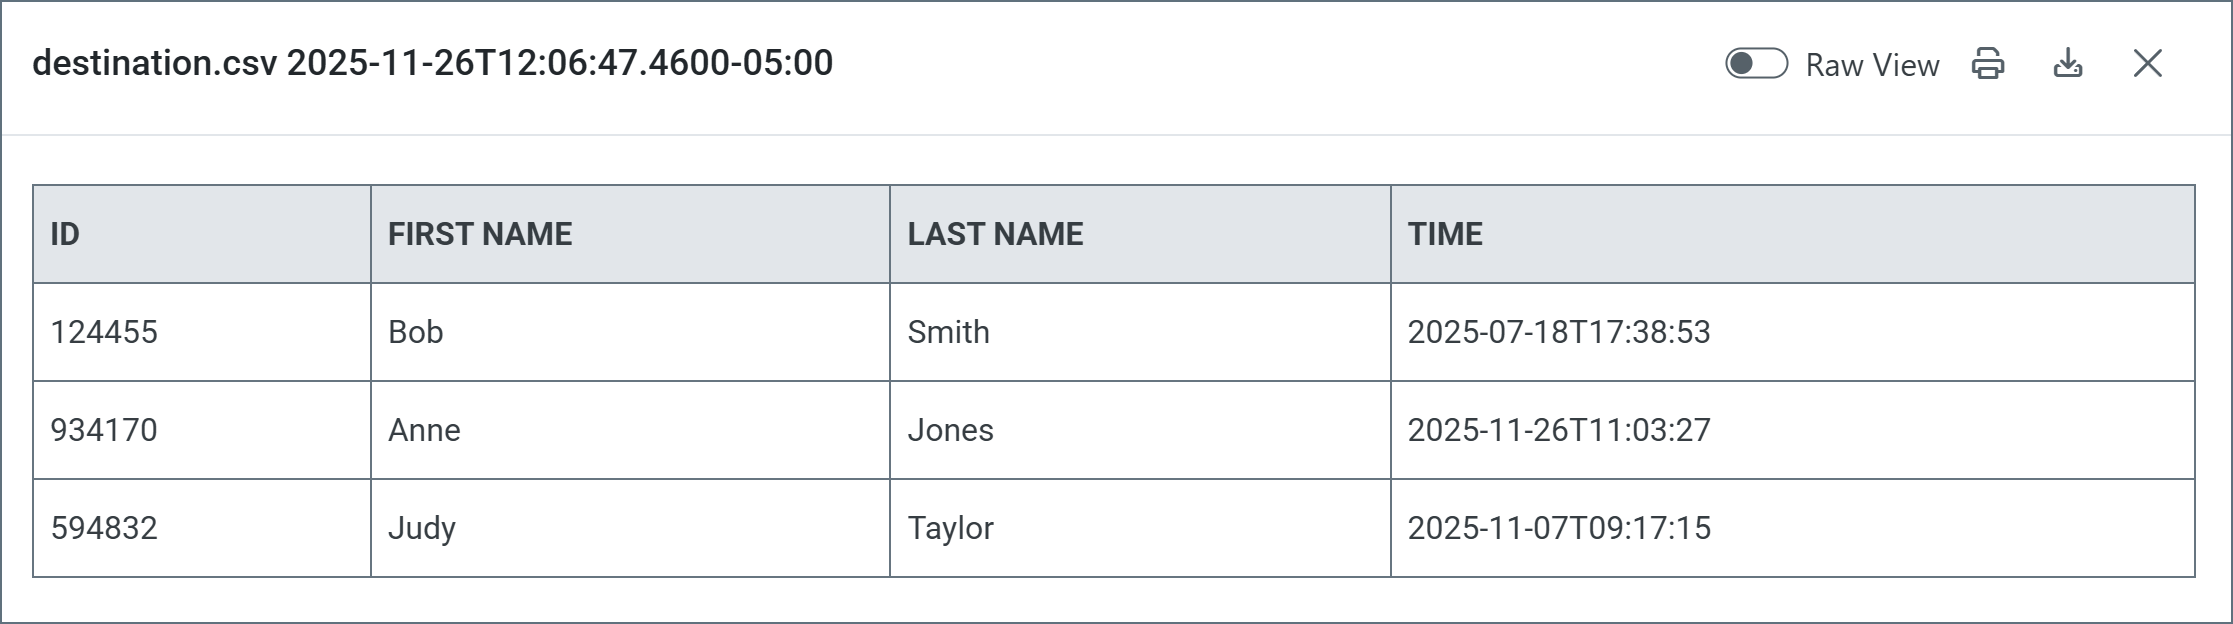Select the Jones last name cell
Viewport: 2233px width, 624px height.
click(950, 430)
